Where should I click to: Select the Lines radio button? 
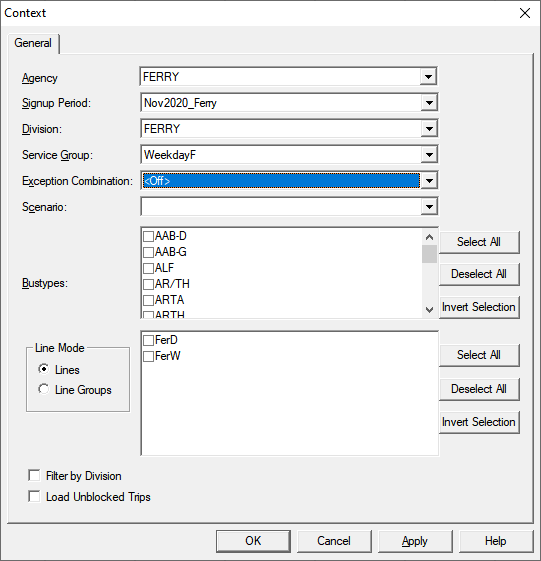[44, 369]
